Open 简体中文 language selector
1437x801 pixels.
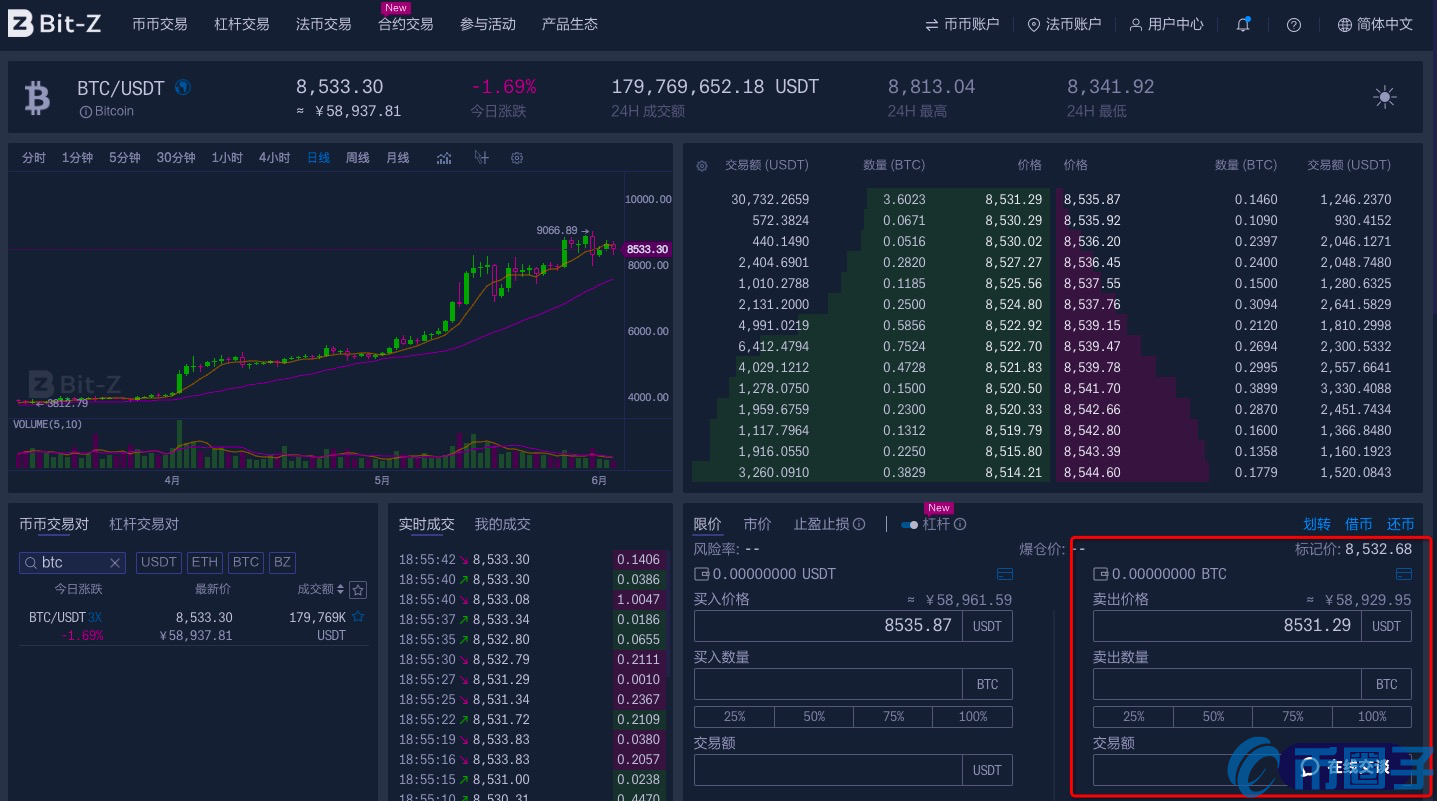pos(1375,24)
